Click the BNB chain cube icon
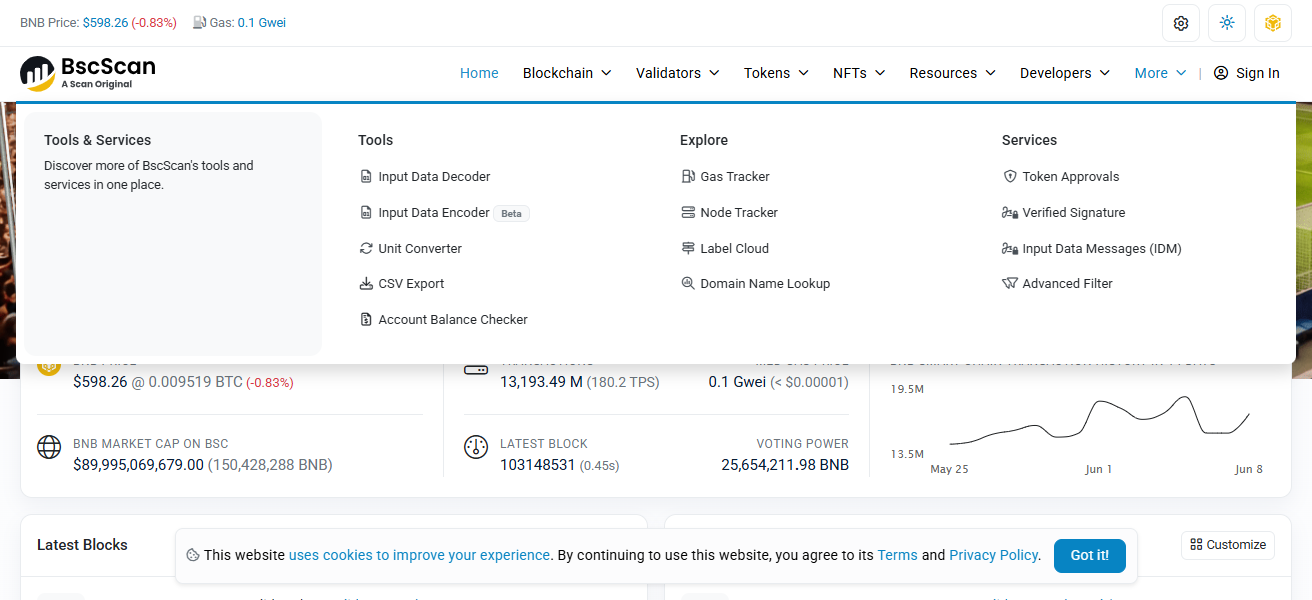The image size is (1312, 600). pyautogui.click(x=1273, y=23)
